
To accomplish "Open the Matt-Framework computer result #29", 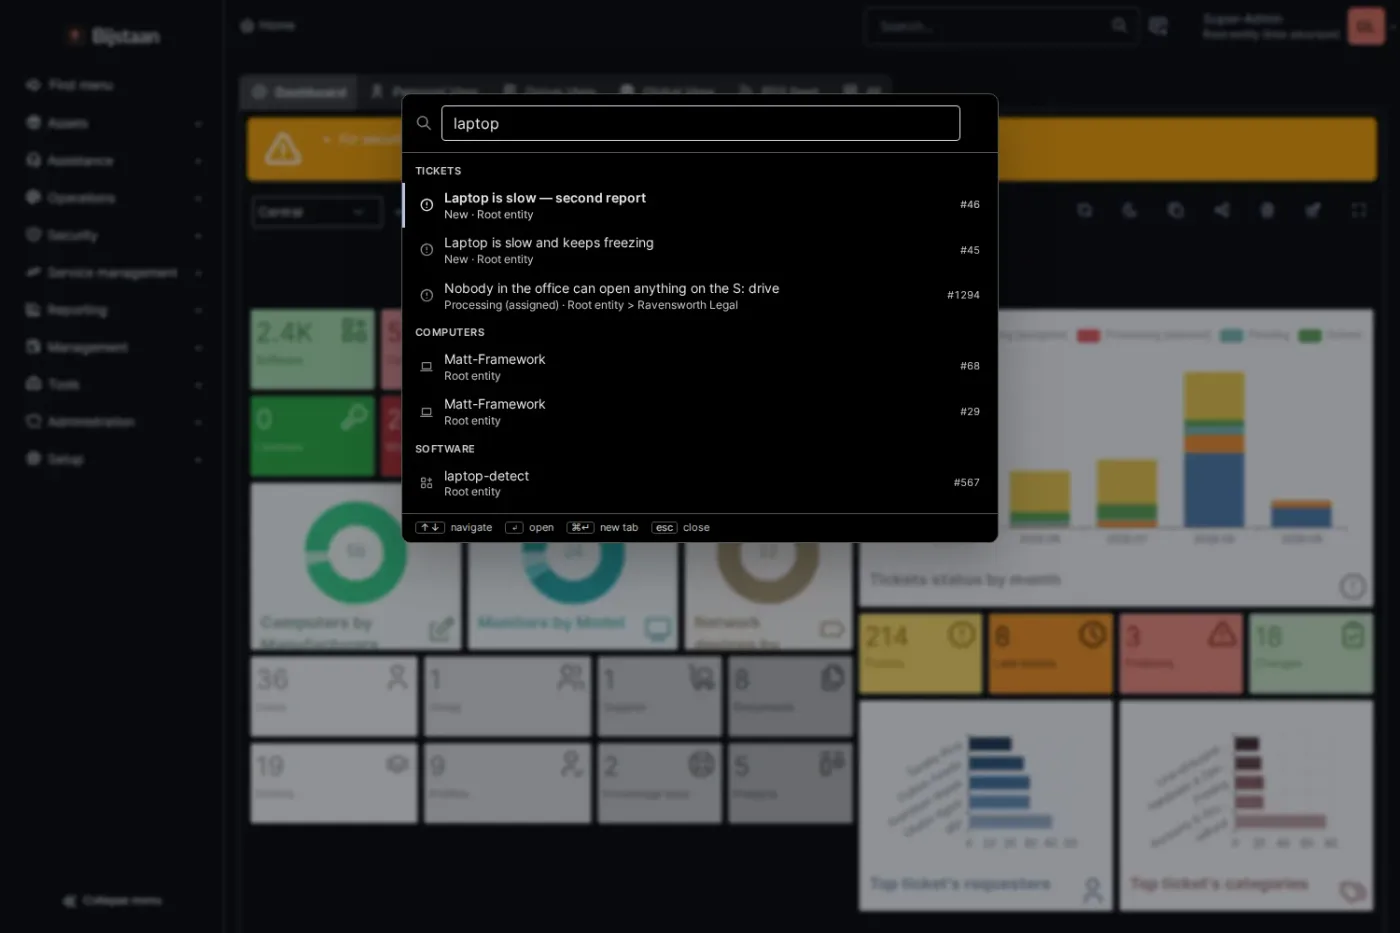I will tap(700, 412).
